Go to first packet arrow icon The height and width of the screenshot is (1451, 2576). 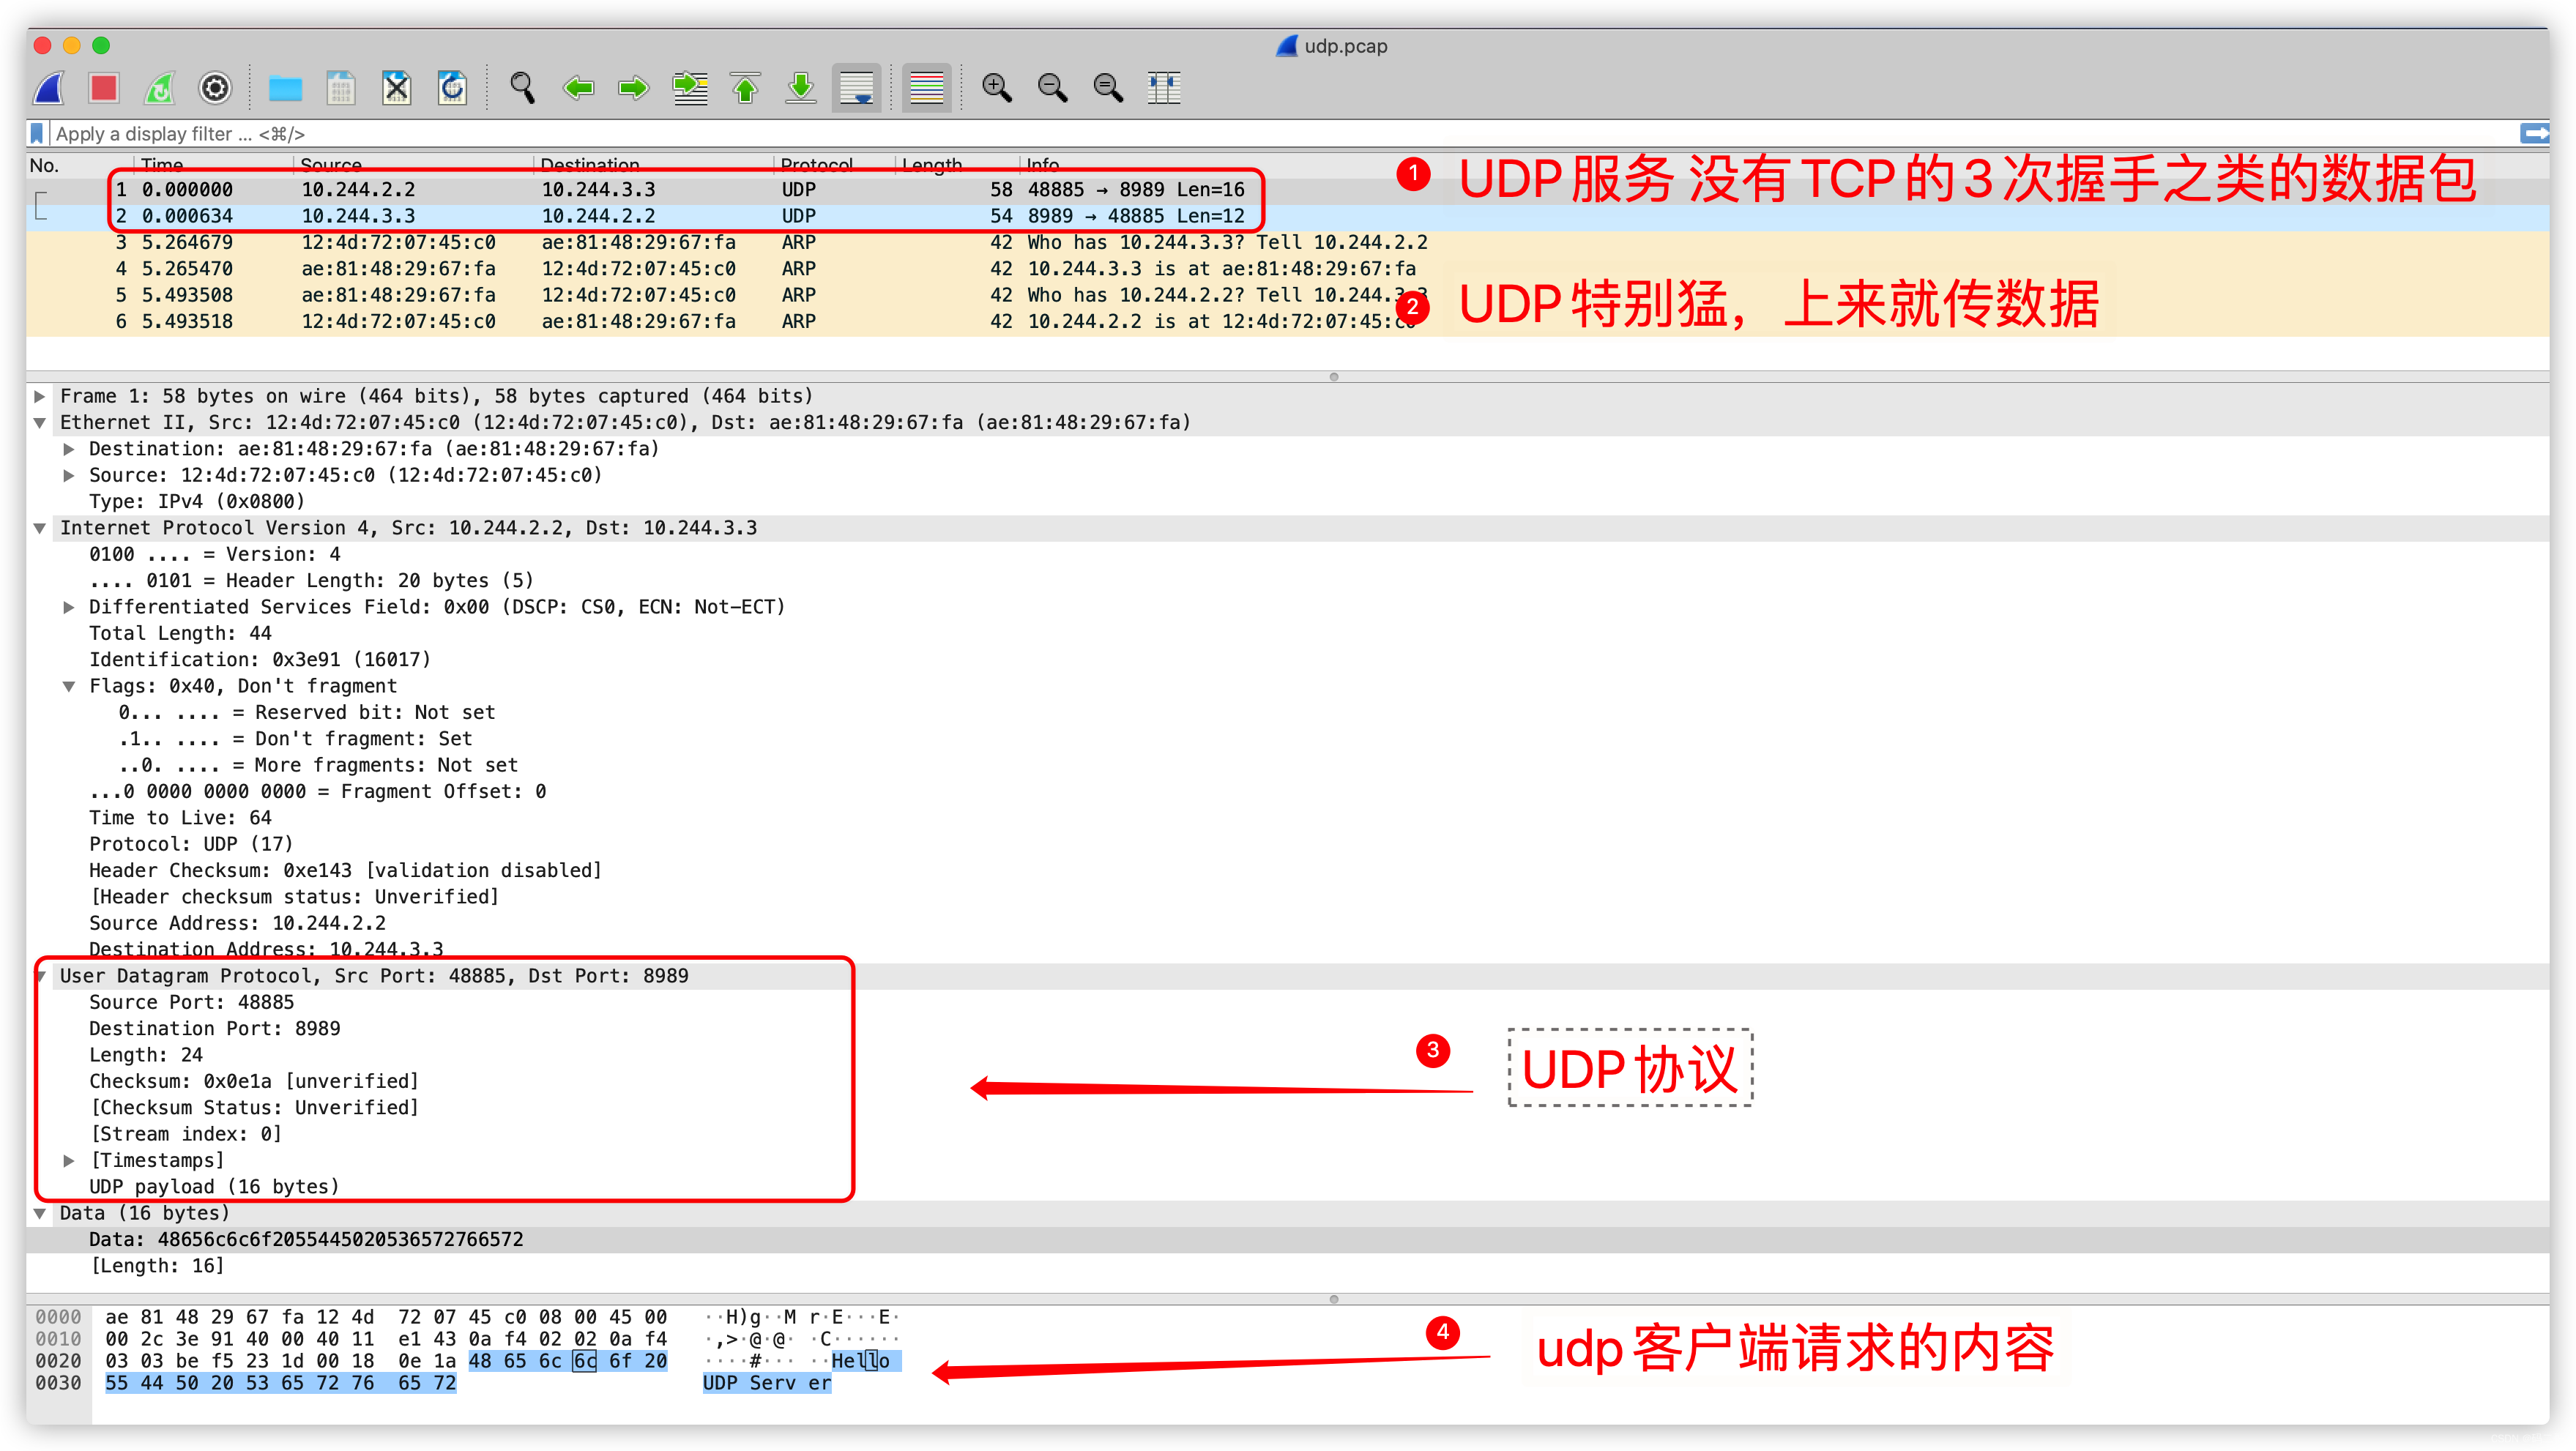[745, 89]
